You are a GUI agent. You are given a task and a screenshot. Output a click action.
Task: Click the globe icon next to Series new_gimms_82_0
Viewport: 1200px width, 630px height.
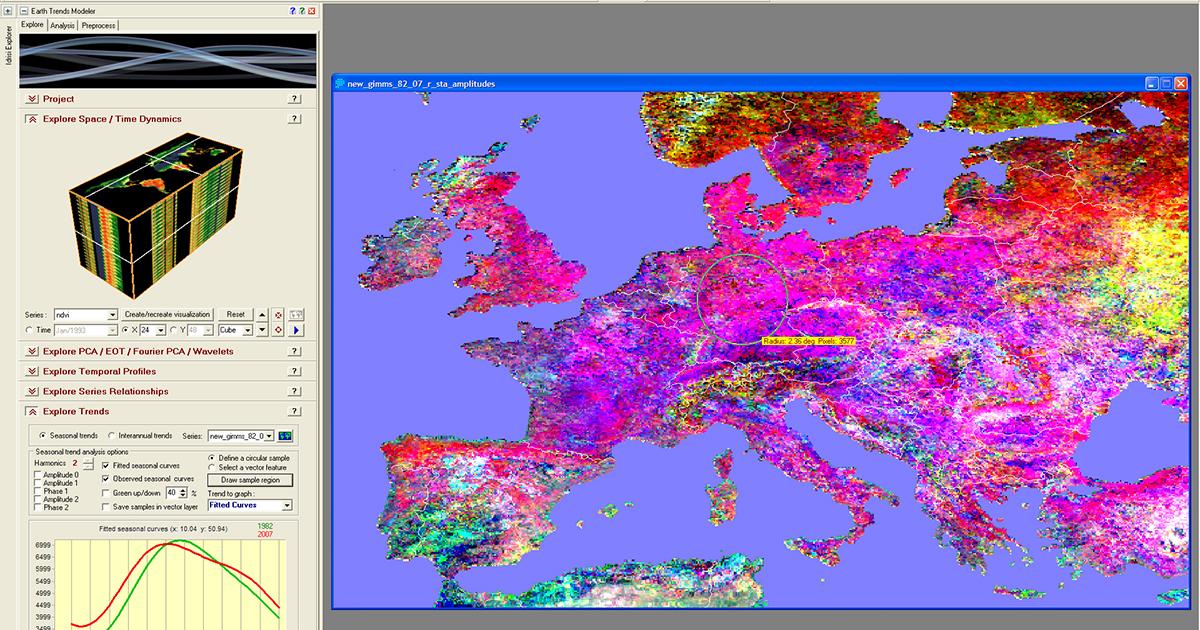tap(286, 436)
